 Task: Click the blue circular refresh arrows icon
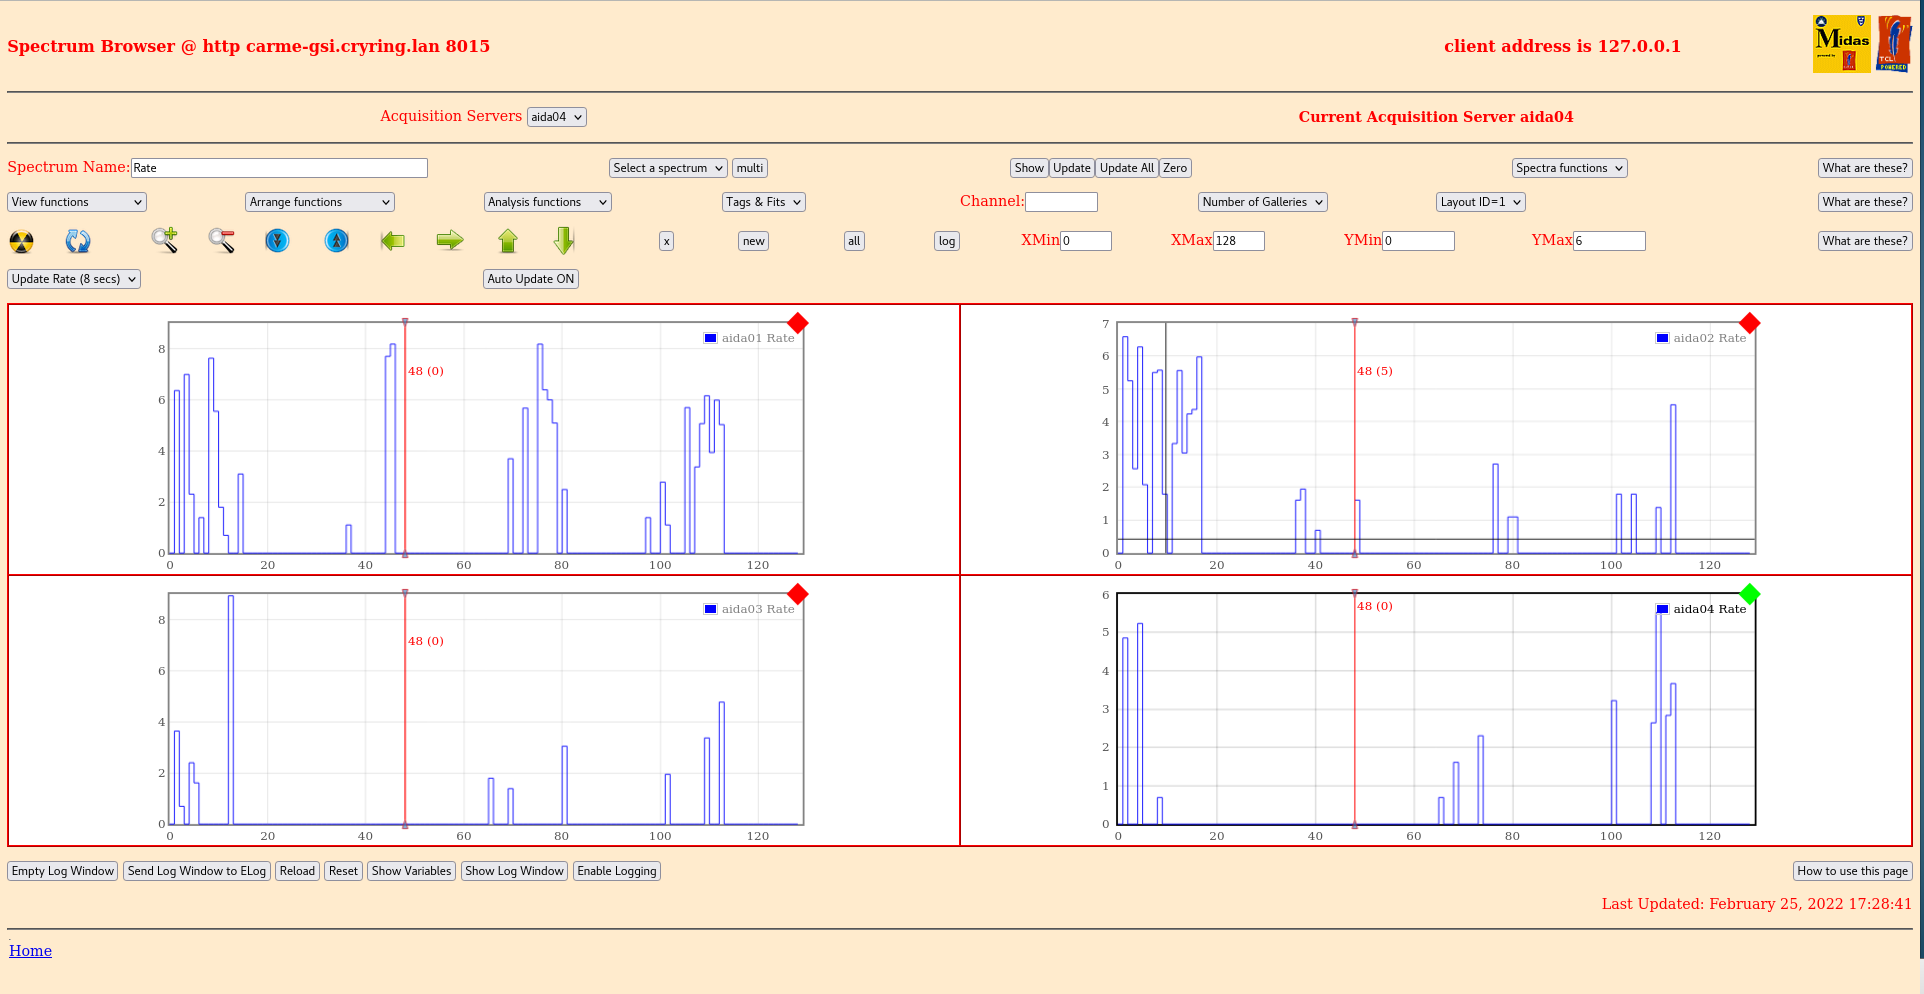tap(78, 241)
